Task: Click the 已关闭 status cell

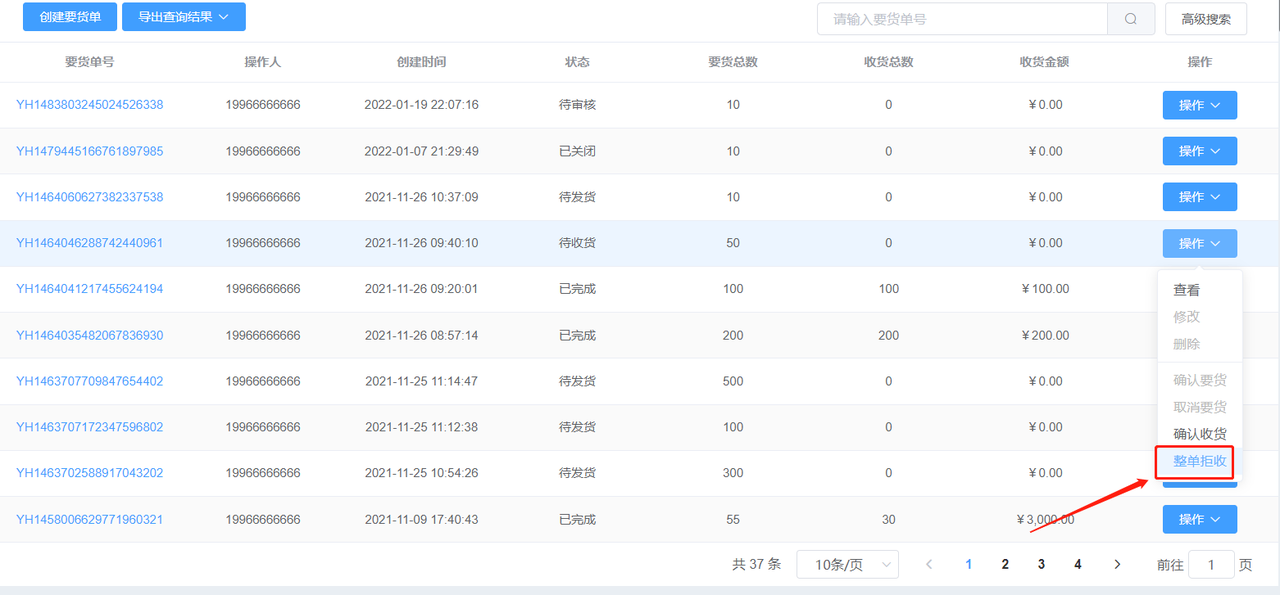Action: pyautogui.click(x=578, y=151)
